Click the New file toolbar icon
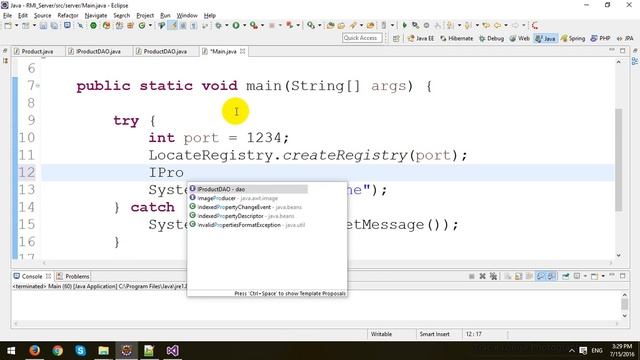 (x=8, y=25)
